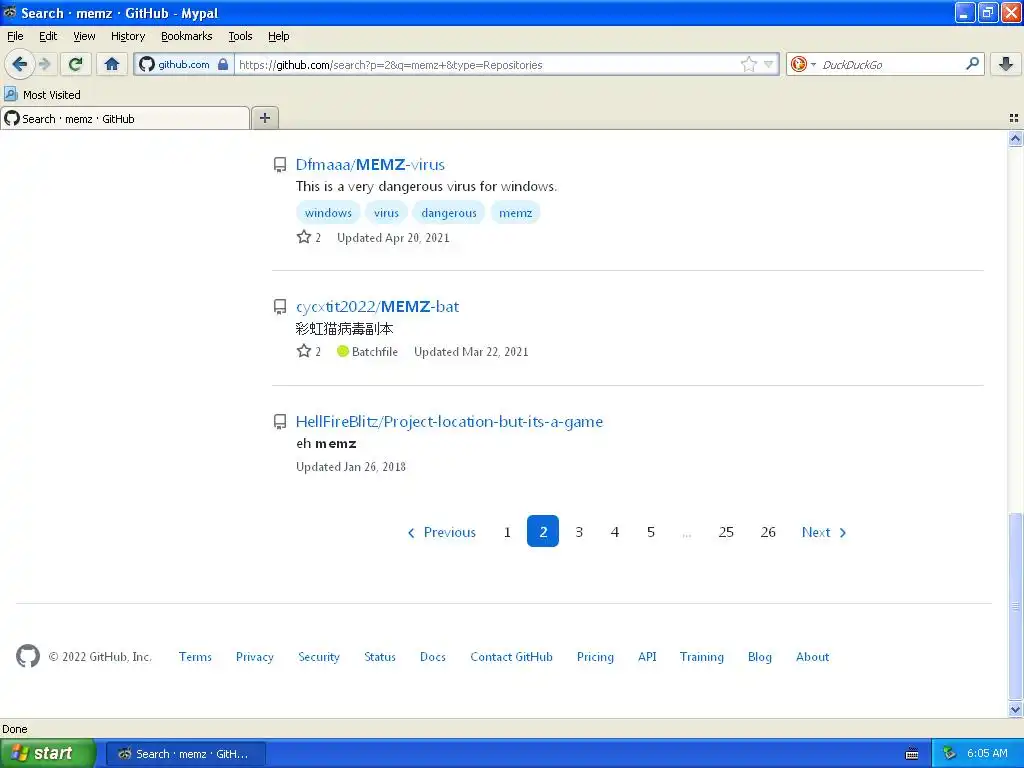1024x768 pixels.
Task: Open the Docs footer link
Action: click(432, 657)
